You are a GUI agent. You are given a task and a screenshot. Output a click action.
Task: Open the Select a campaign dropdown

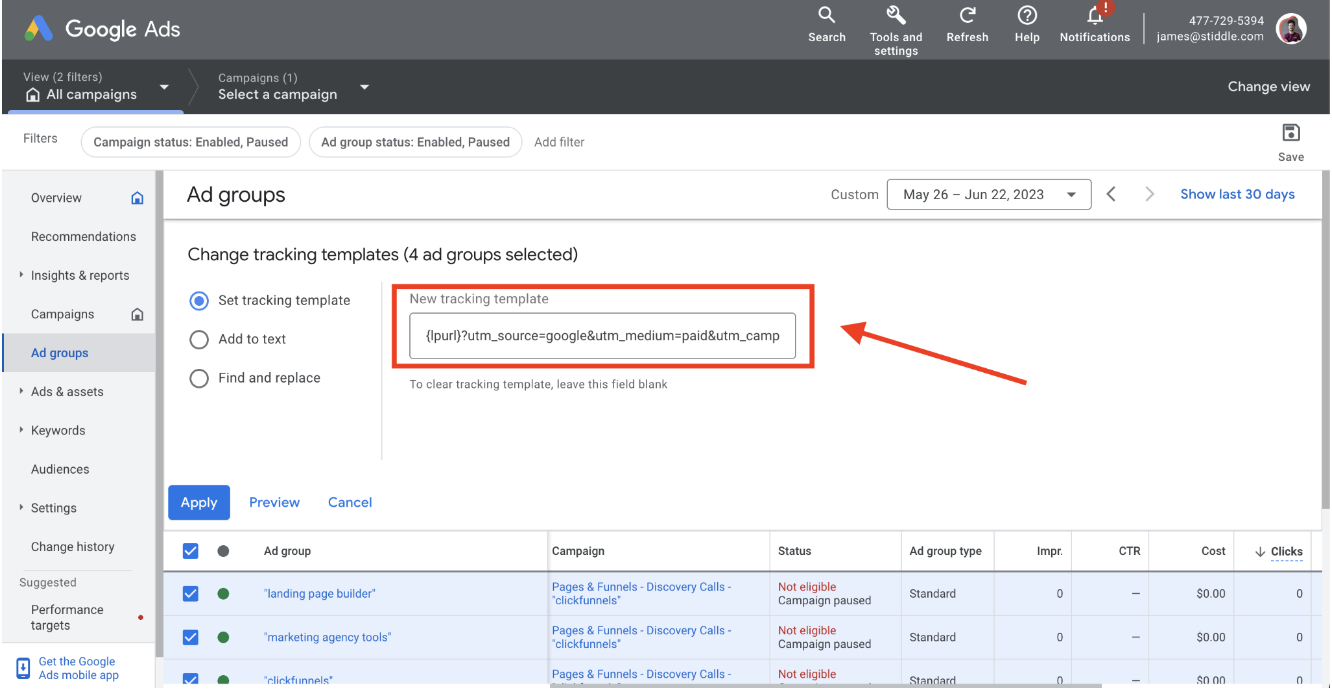coord(365,87)
